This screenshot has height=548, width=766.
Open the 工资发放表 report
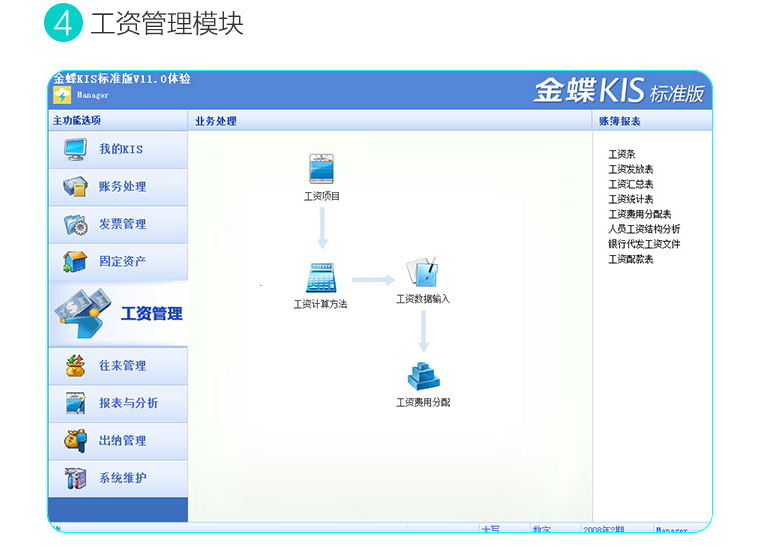[630, 170]
